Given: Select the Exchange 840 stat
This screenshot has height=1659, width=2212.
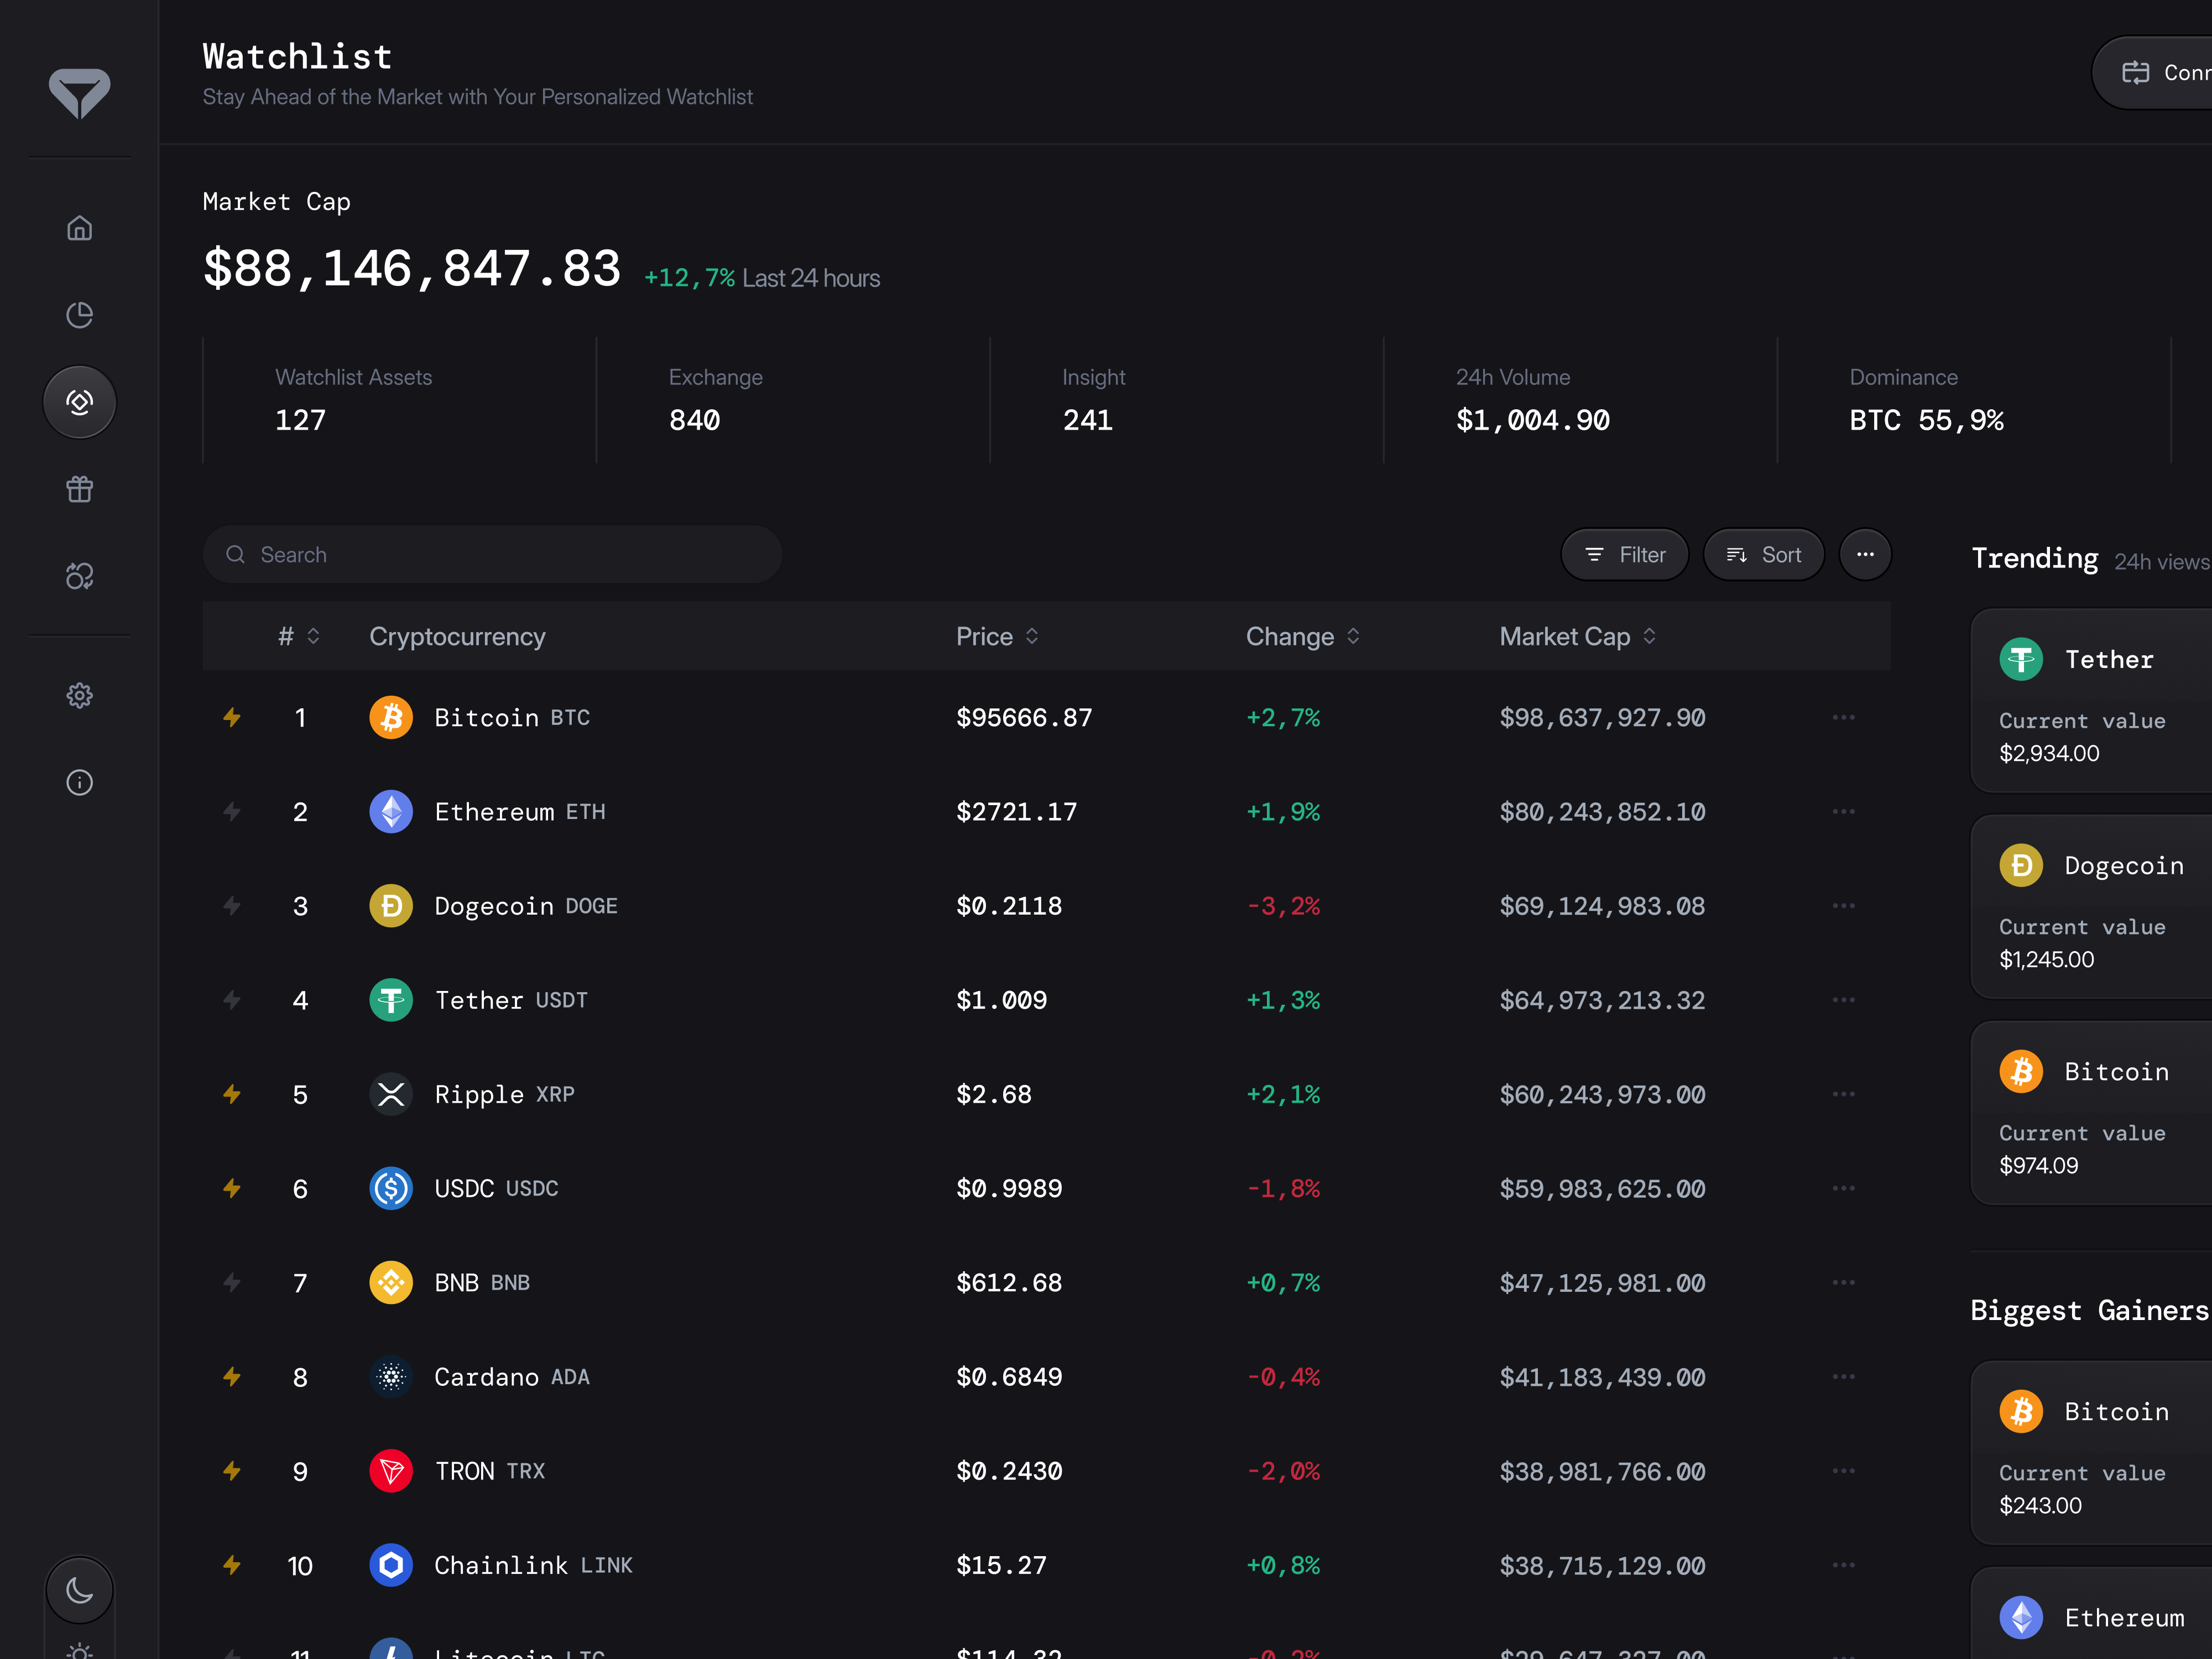Looking at the screenshot, I should pyautogui.click(x=793, y=400).
